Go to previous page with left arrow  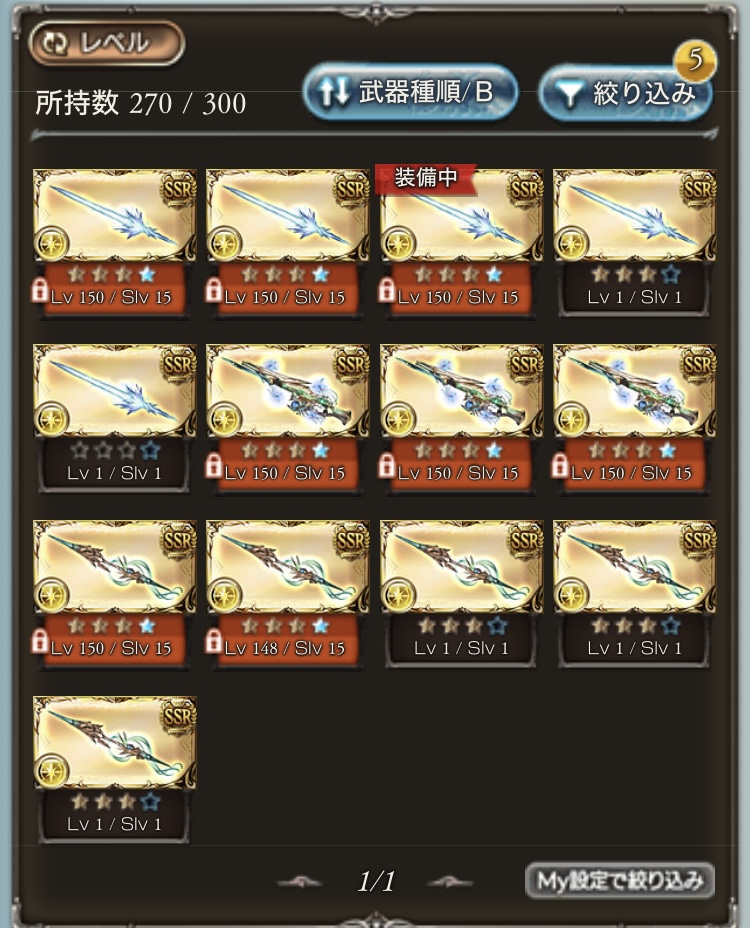pos(300,882)
